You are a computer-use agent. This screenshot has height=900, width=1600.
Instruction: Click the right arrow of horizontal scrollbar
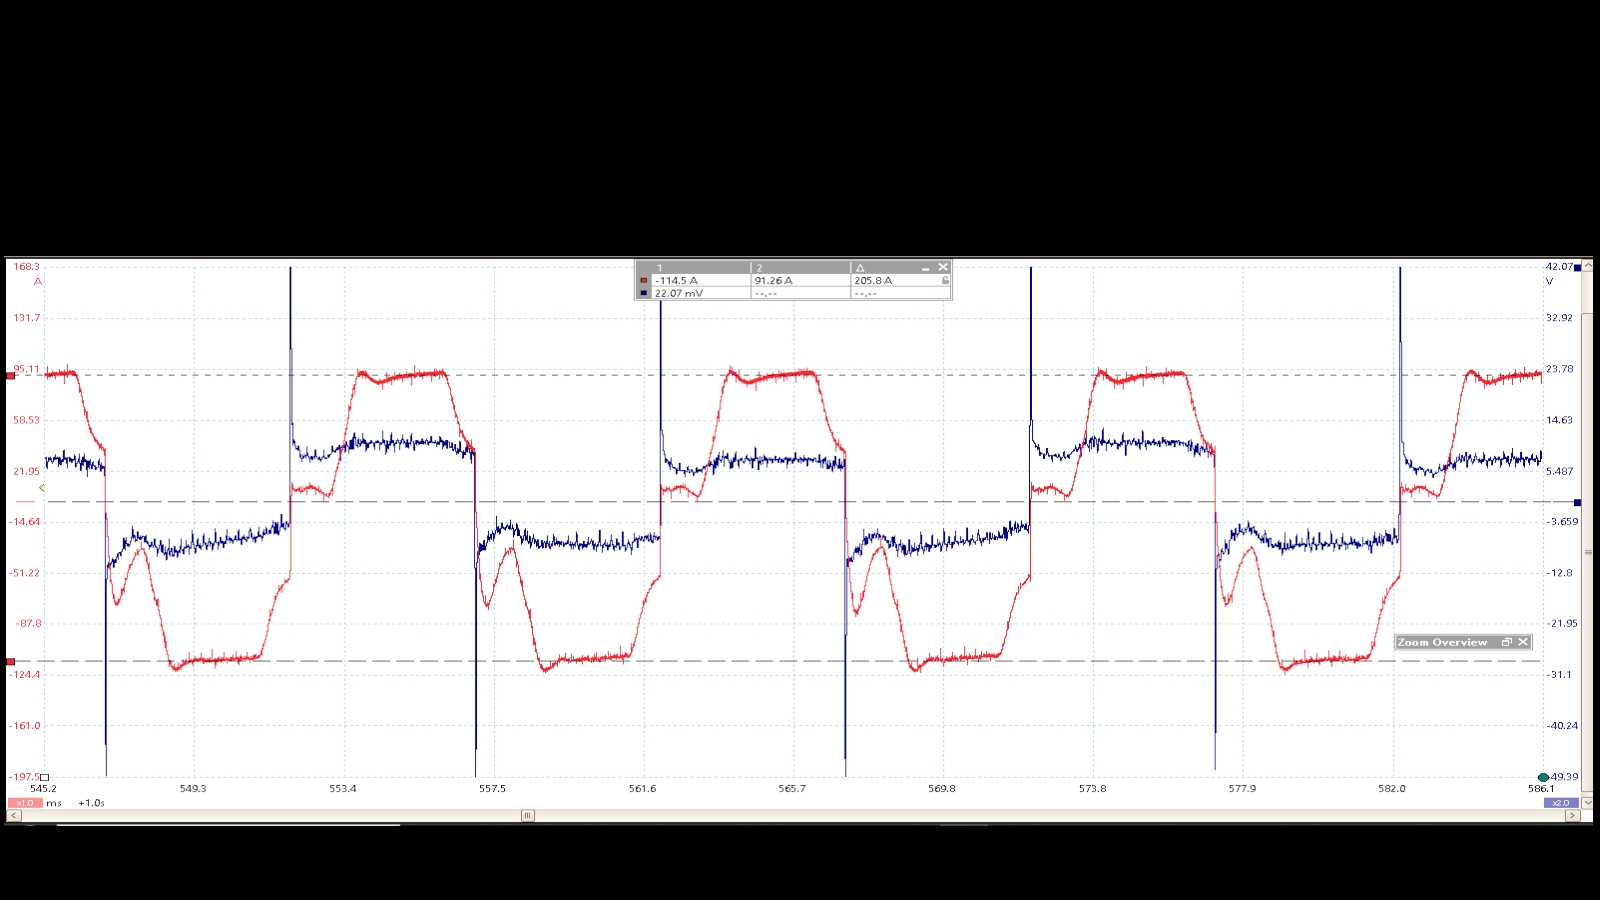(x=1572, y=816)
